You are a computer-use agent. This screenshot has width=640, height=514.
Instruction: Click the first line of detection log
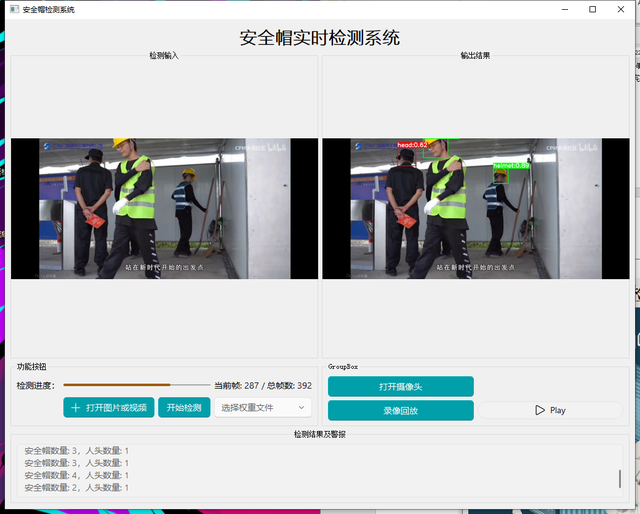click(76, 451)
